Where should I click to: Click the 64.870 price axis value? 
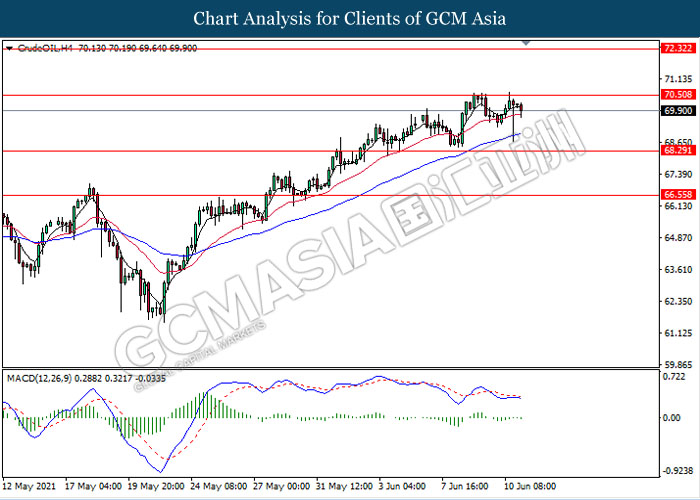678,238
